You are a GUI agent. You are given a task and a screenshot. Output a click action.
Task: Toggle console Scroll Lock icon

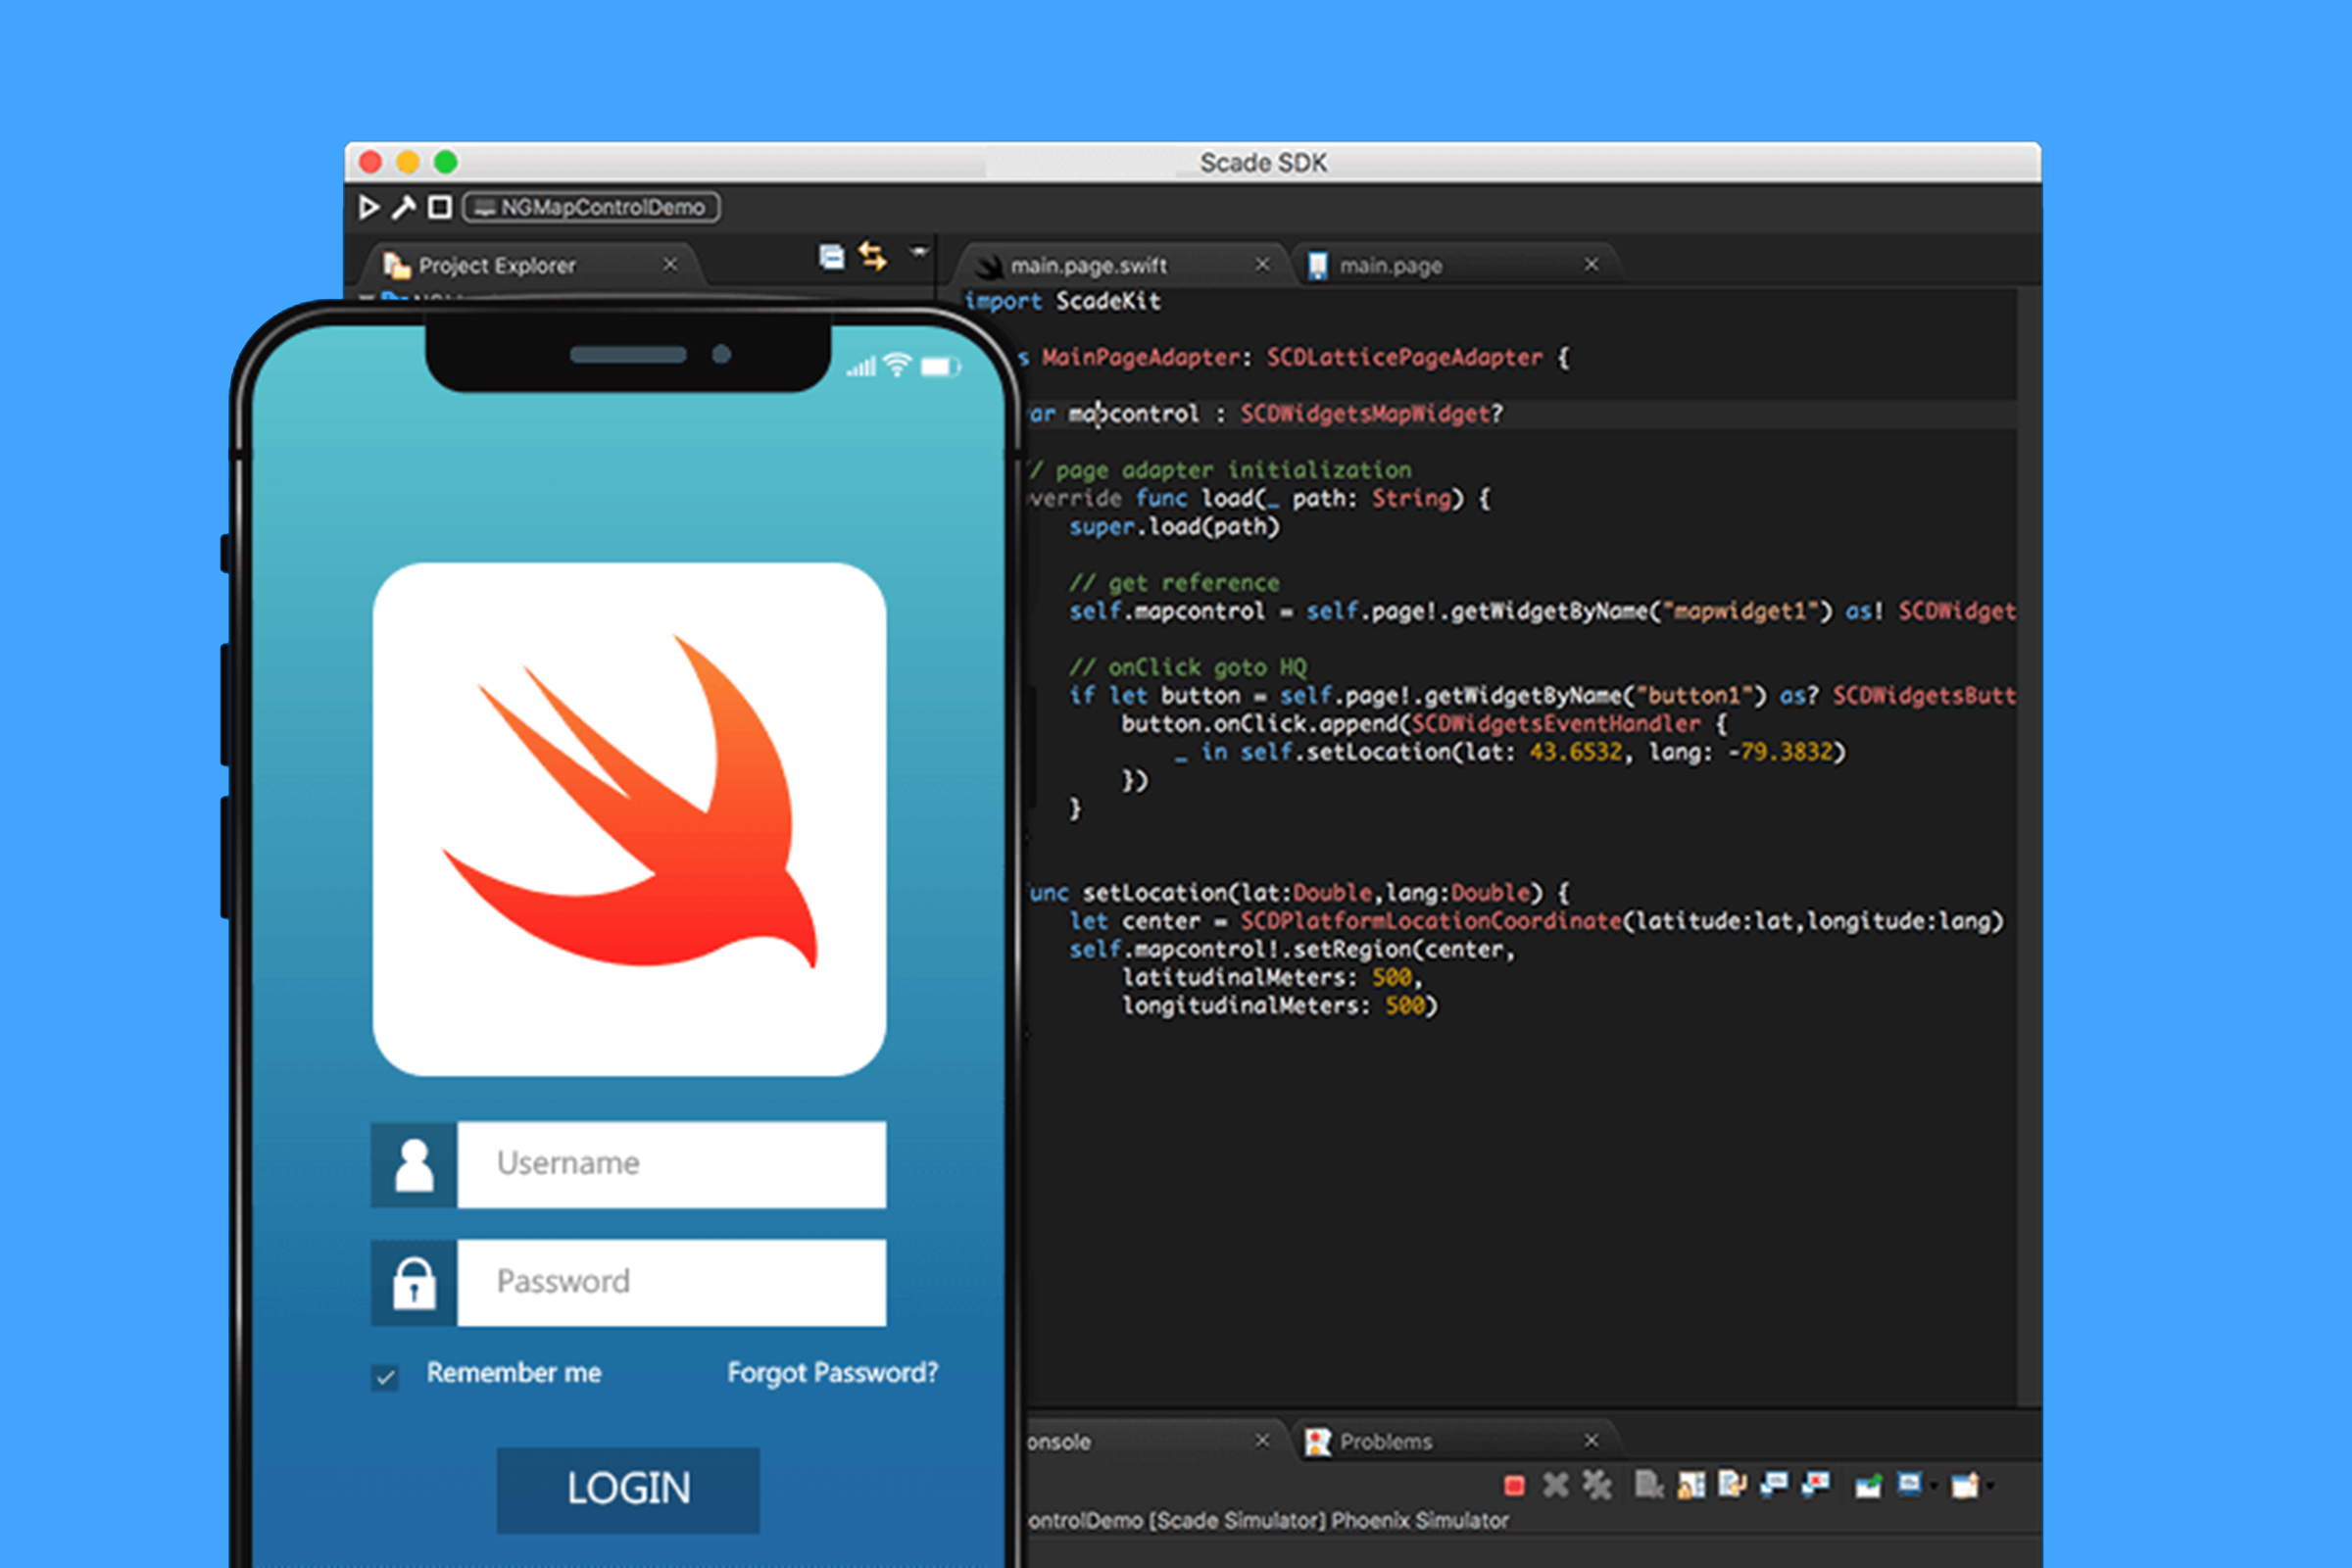point(1691,1486)
